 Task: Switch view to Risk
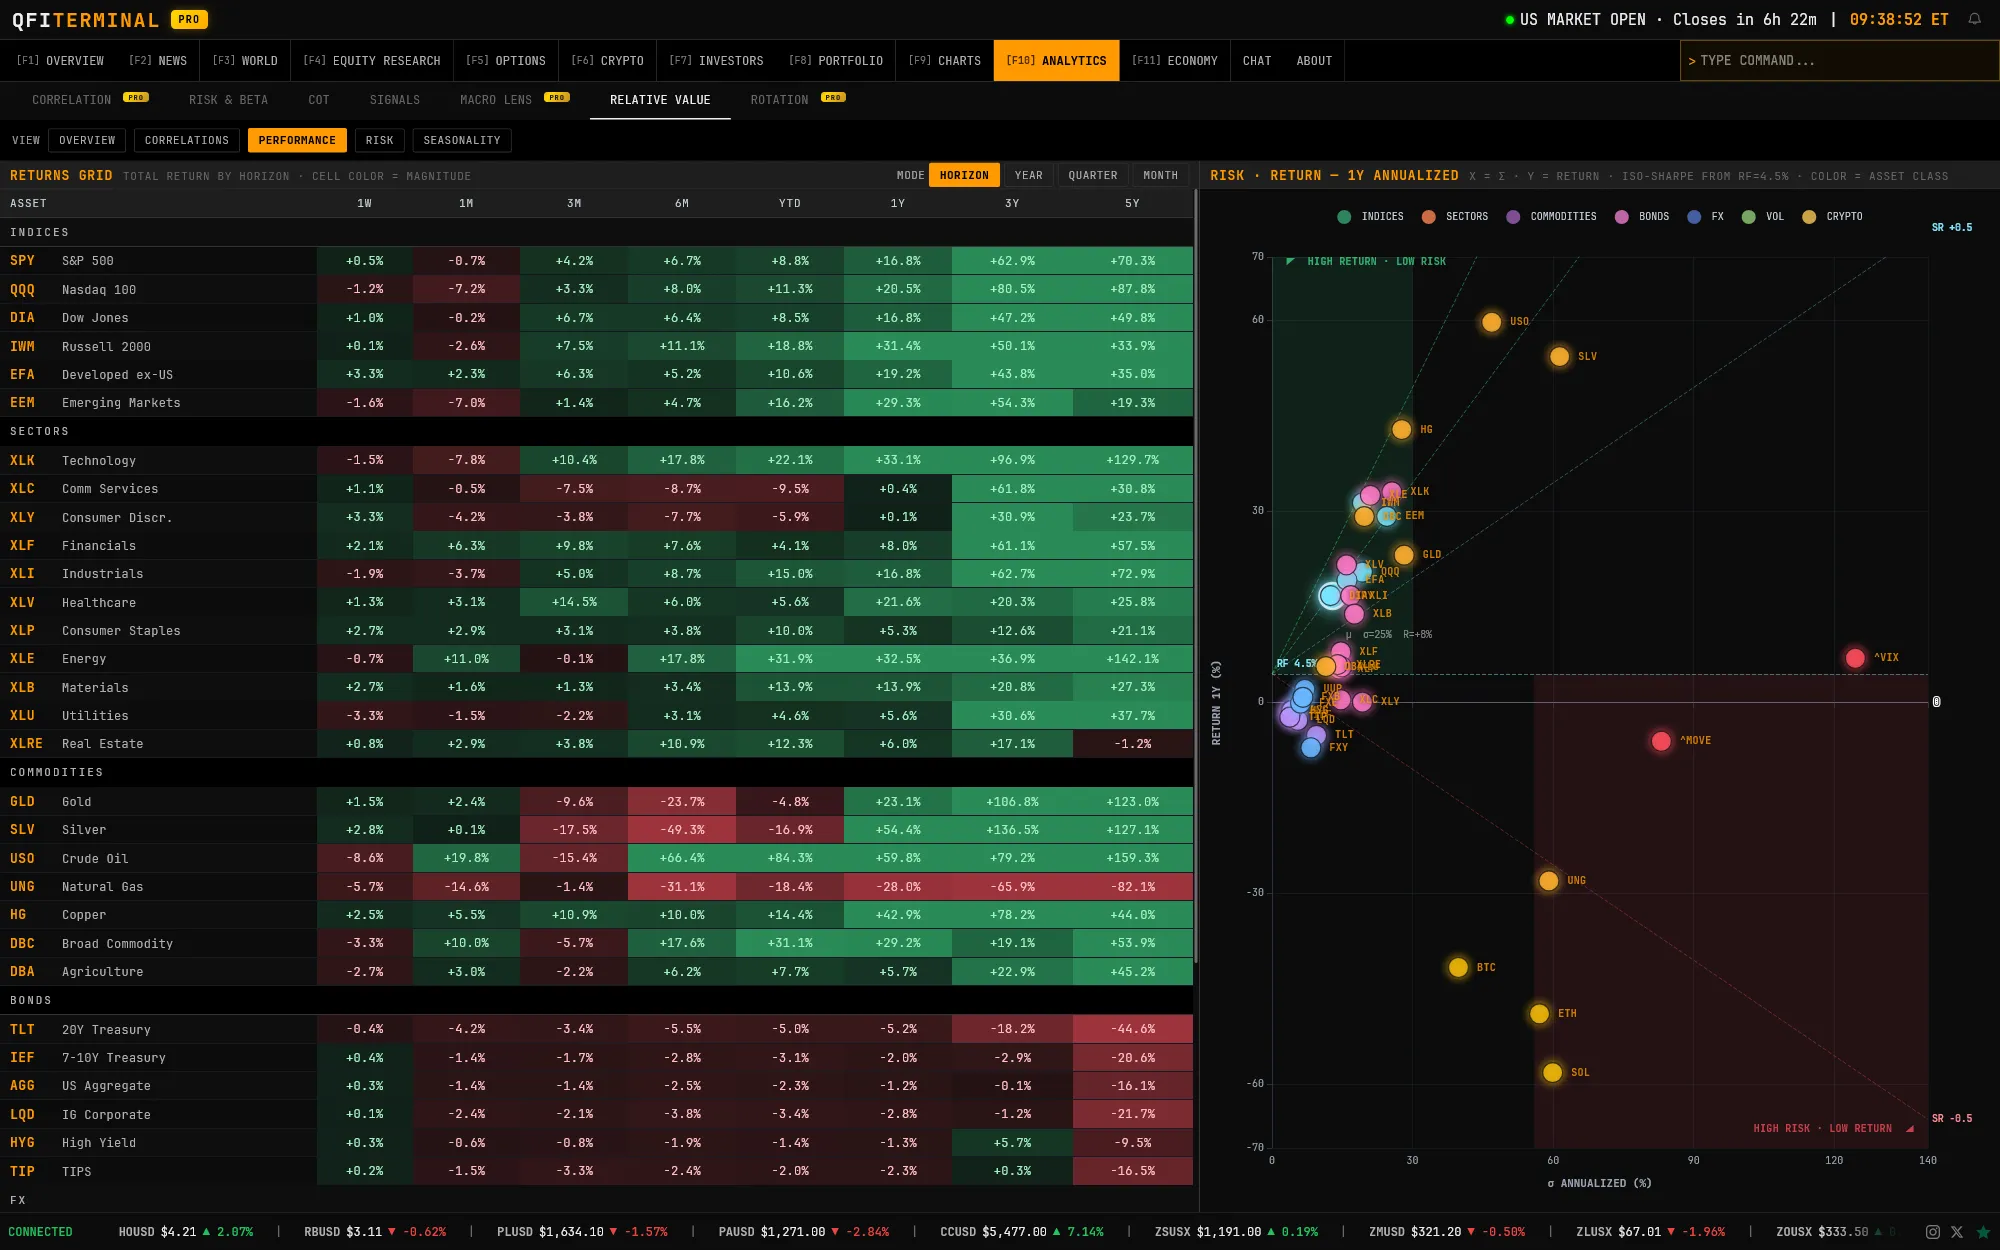pyautogui.click(x=379, y=141)
